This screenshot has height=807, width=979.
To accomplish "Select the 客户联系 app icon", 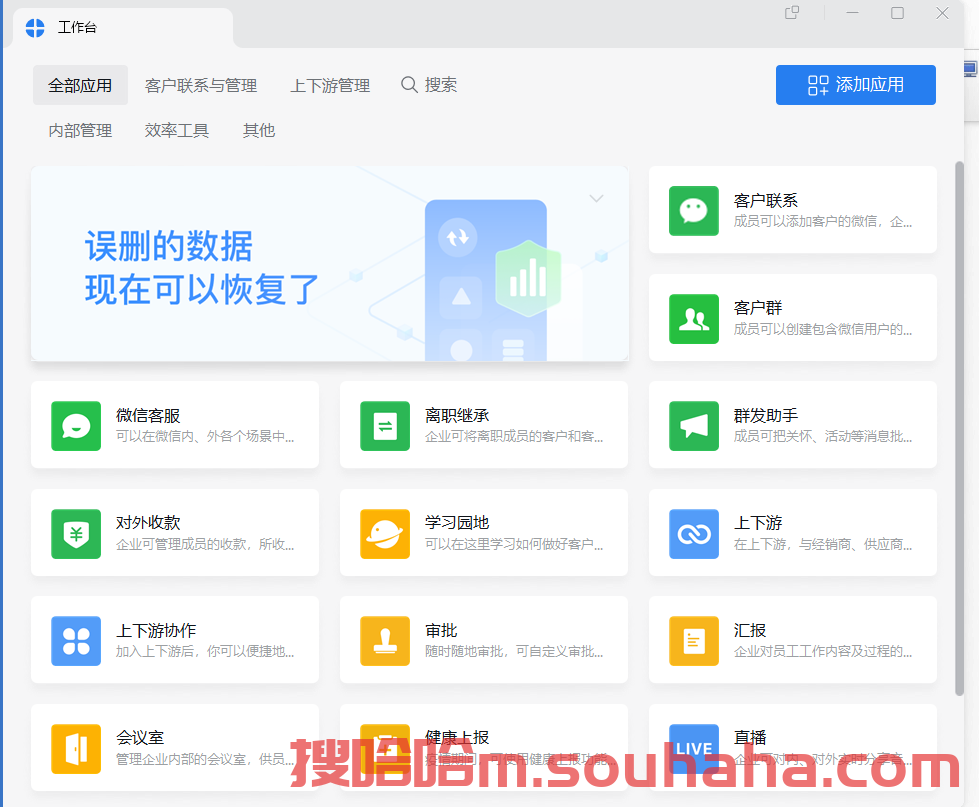I will [694, 211].
